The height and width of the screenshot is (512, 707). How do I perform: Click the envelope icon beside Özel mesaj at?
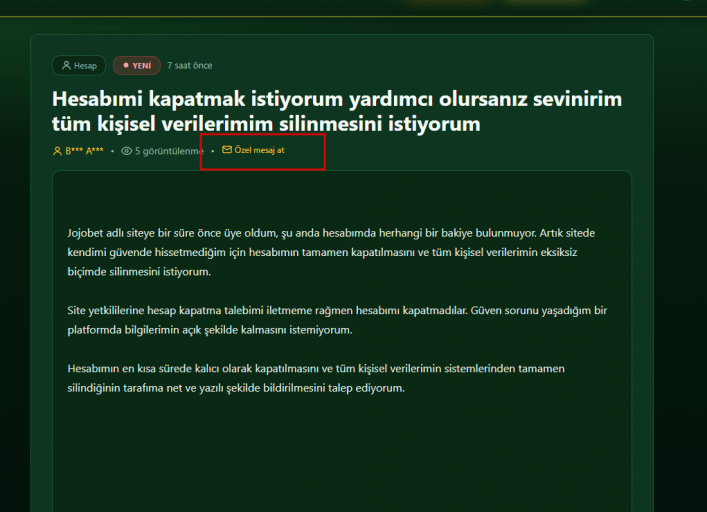pos(227,150)
